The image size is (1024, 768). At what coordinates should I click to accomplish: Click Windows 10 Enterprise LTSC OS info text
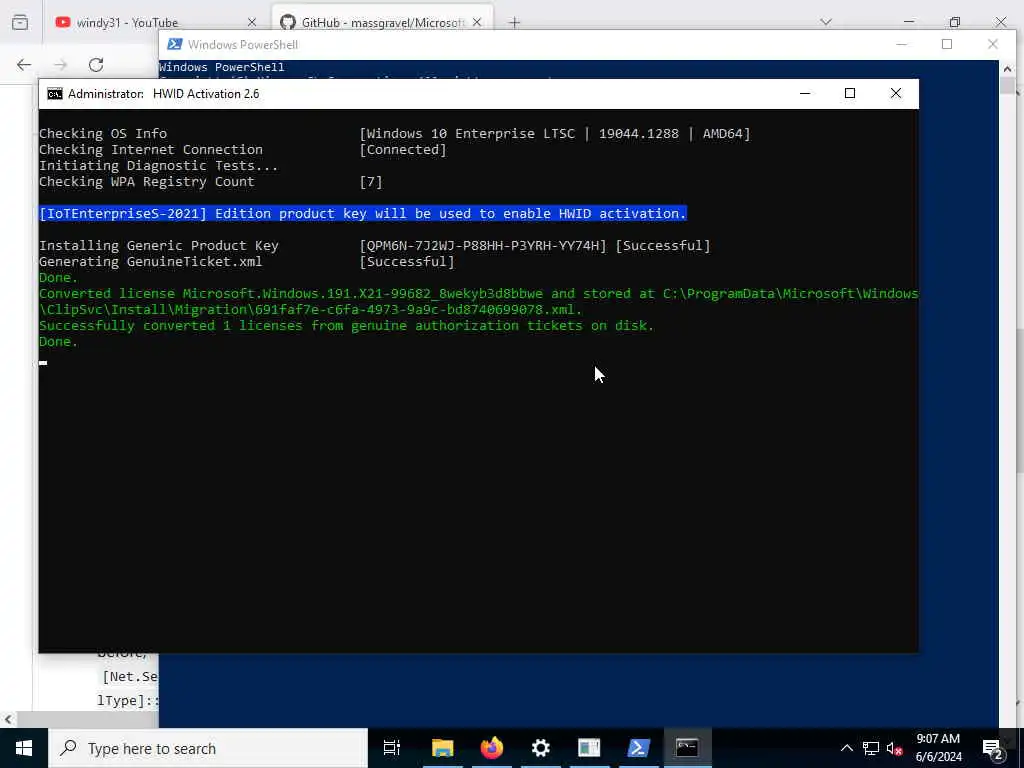tap(555, 133)
